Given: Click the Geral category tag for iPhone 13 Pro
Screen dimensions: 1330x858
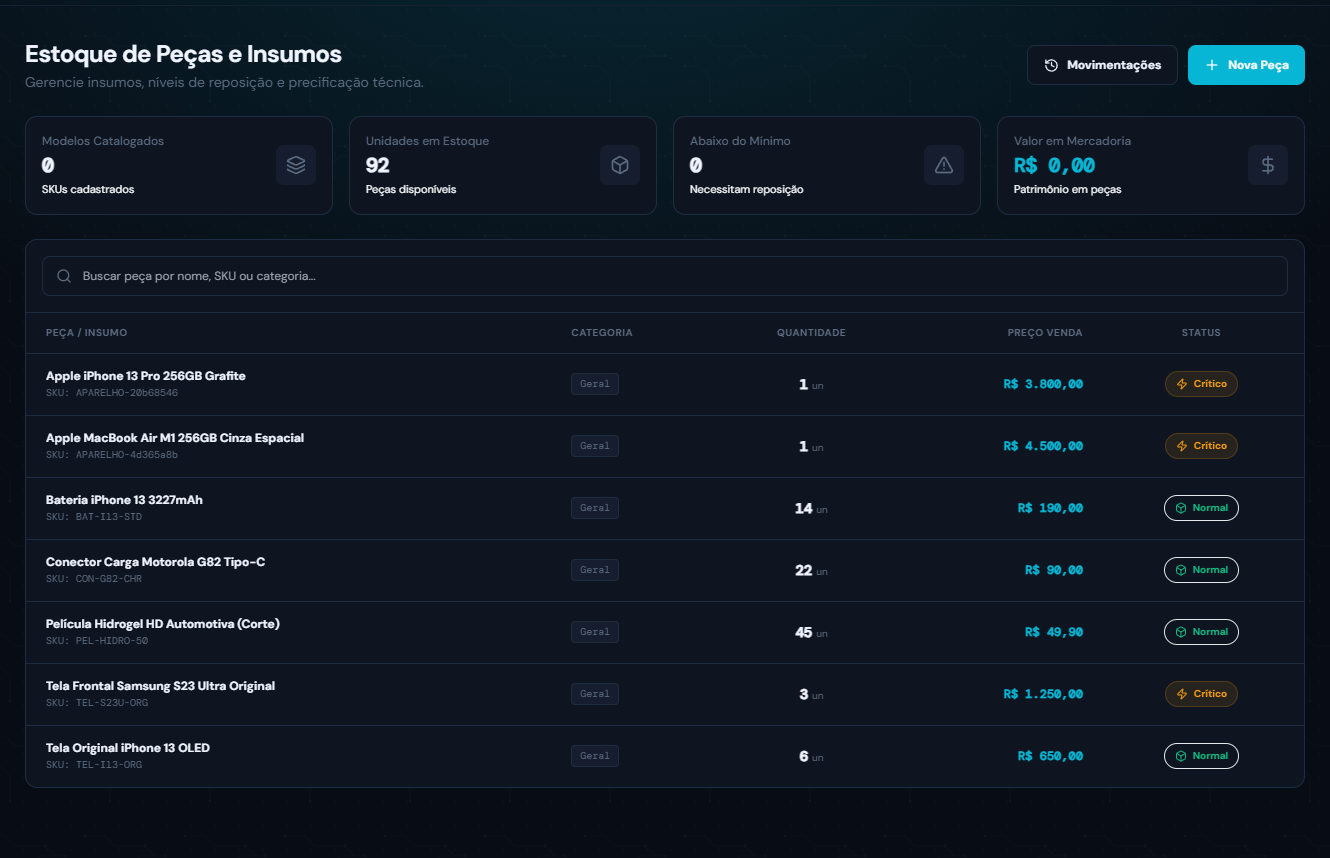Looking at the screenshot, I should 595,384.
